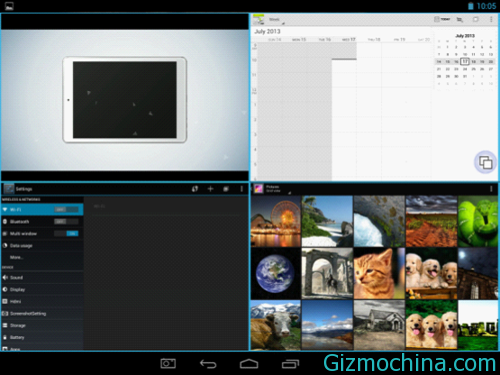
Task: Open the recent apps button
Action: [290, 364]
